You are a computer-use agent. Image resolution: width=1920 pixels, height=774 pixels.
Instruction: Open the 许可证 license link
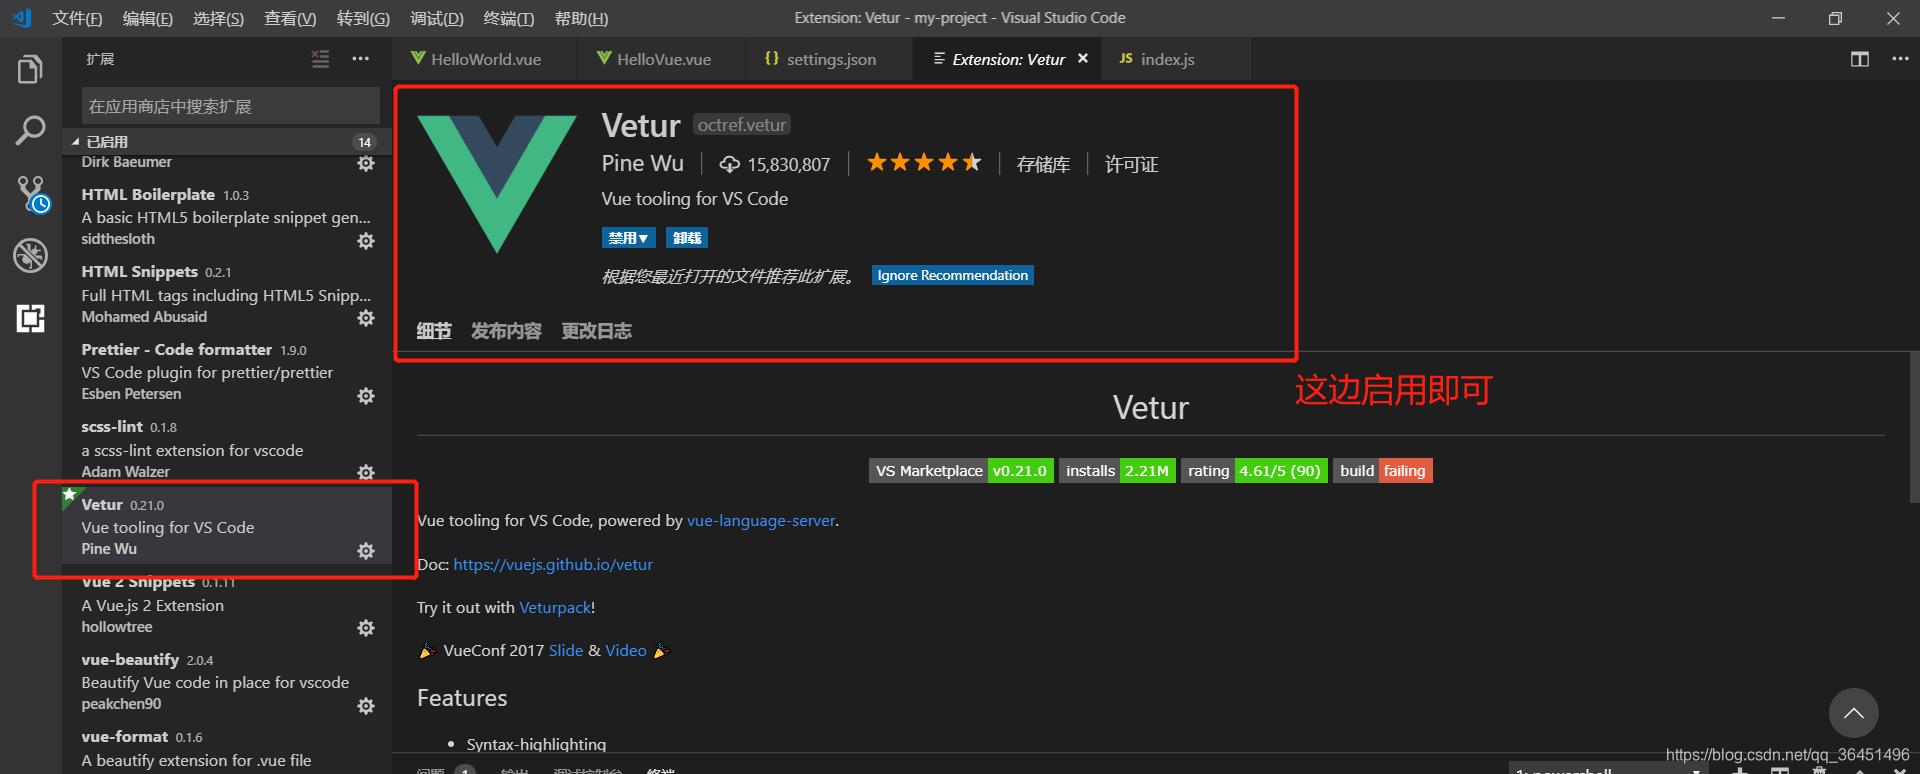pos(1131,164)
